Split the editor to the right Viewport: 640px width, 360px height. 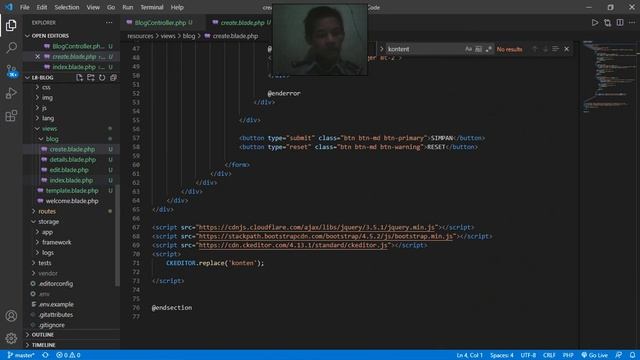click(620, 23)
